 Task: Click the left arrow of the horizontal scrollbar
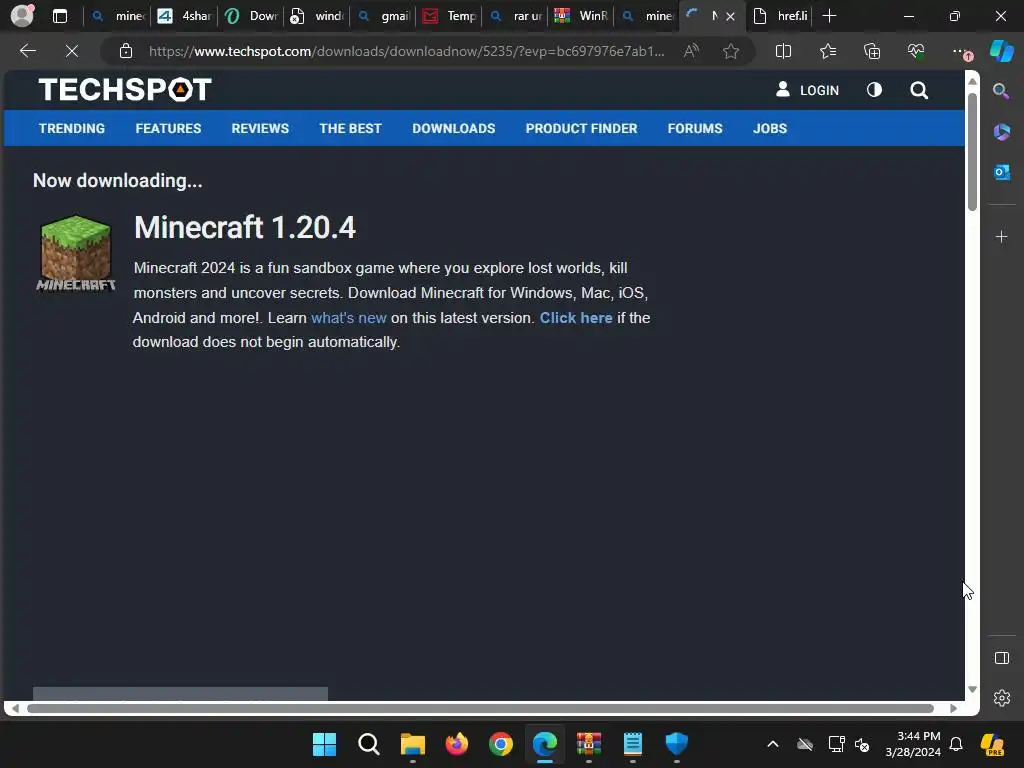(x=15, y=709)
